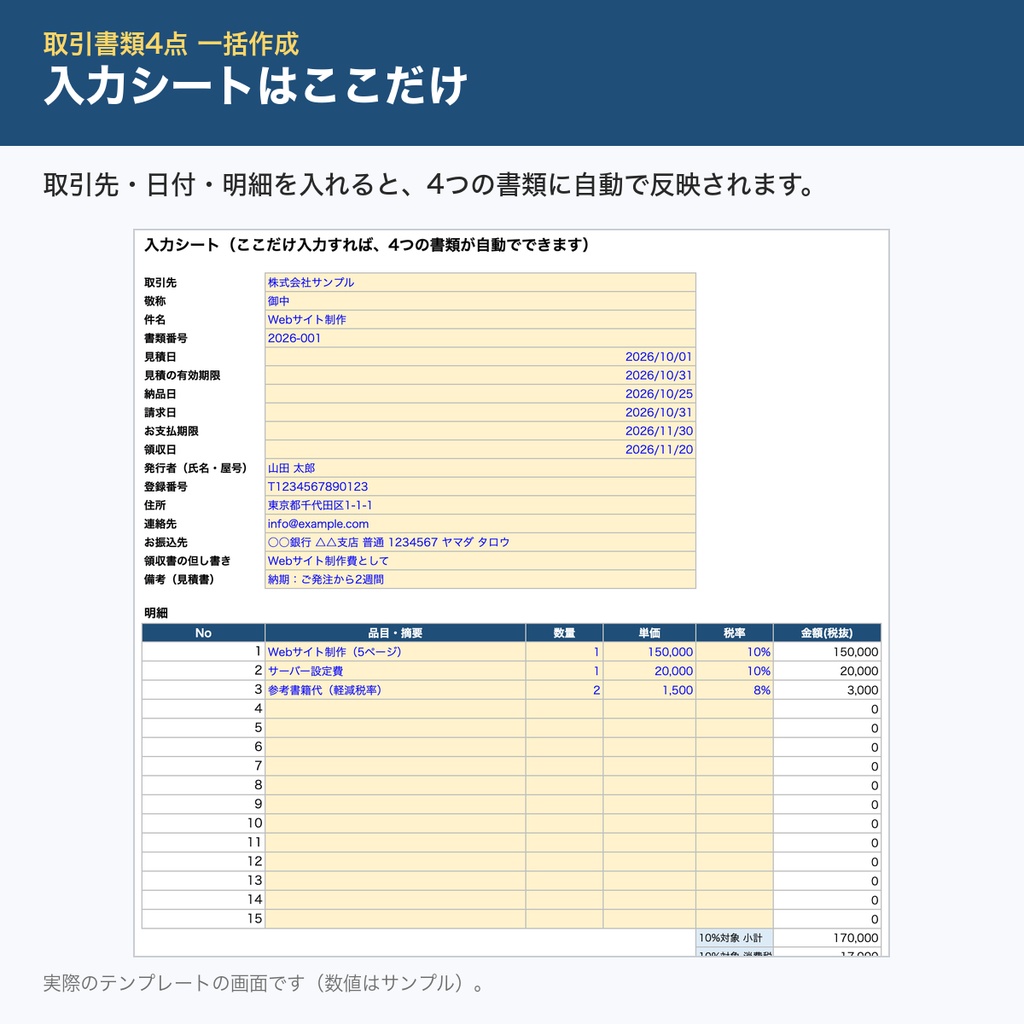Click the sheet title 入力シート heading
1024x1024 pixels.
pos(366,245)
